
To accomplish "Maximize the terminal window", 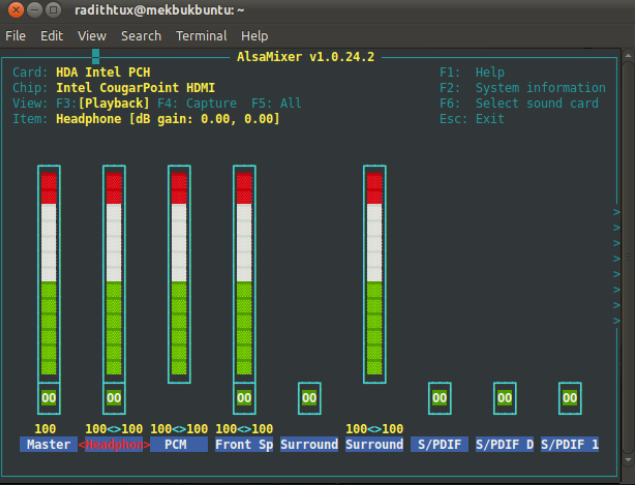I will [53, 10].
